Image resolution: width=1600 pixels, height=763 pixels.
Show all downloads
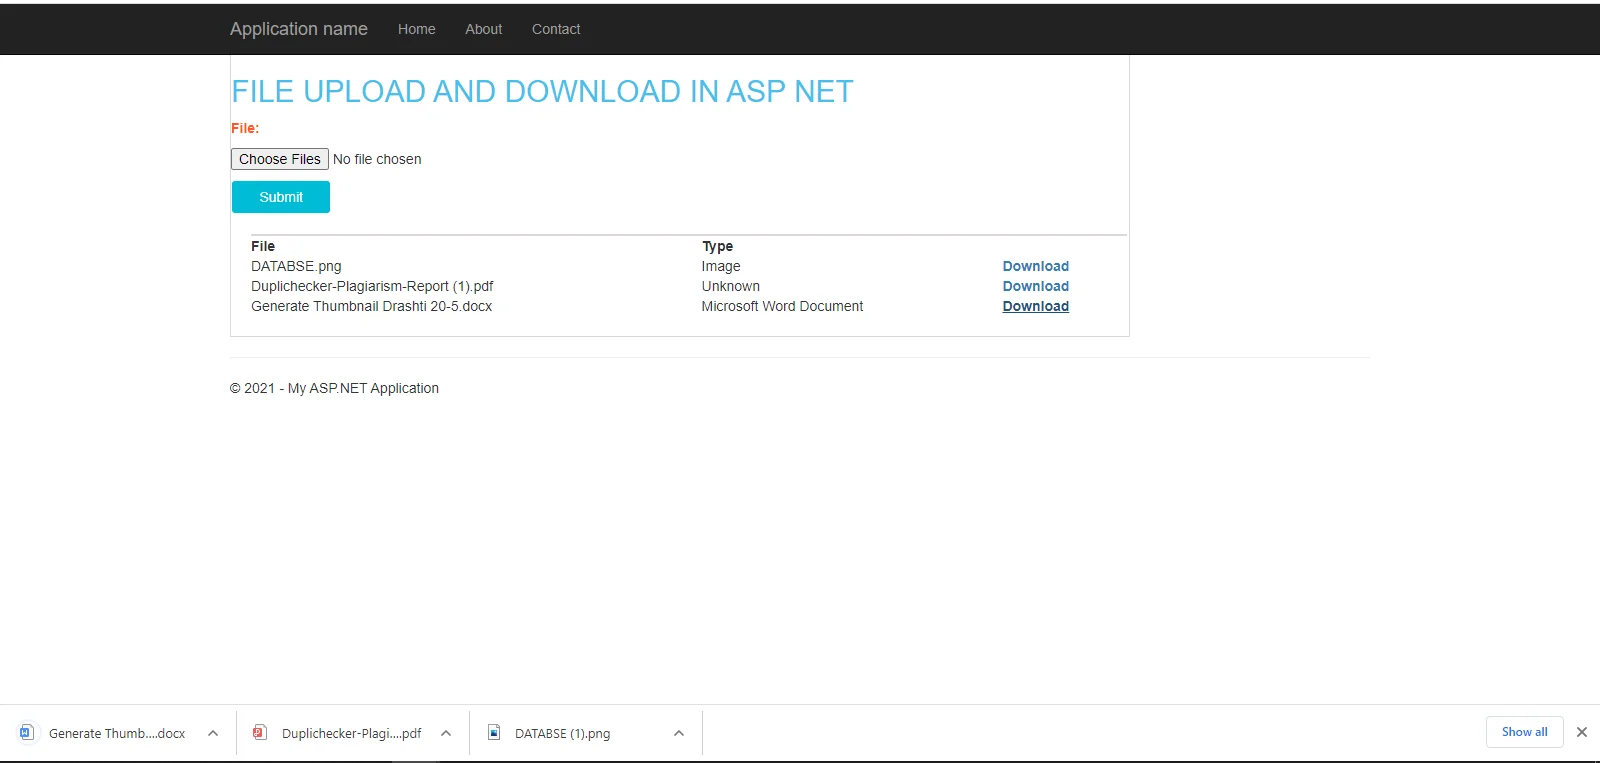[1524, 732]
